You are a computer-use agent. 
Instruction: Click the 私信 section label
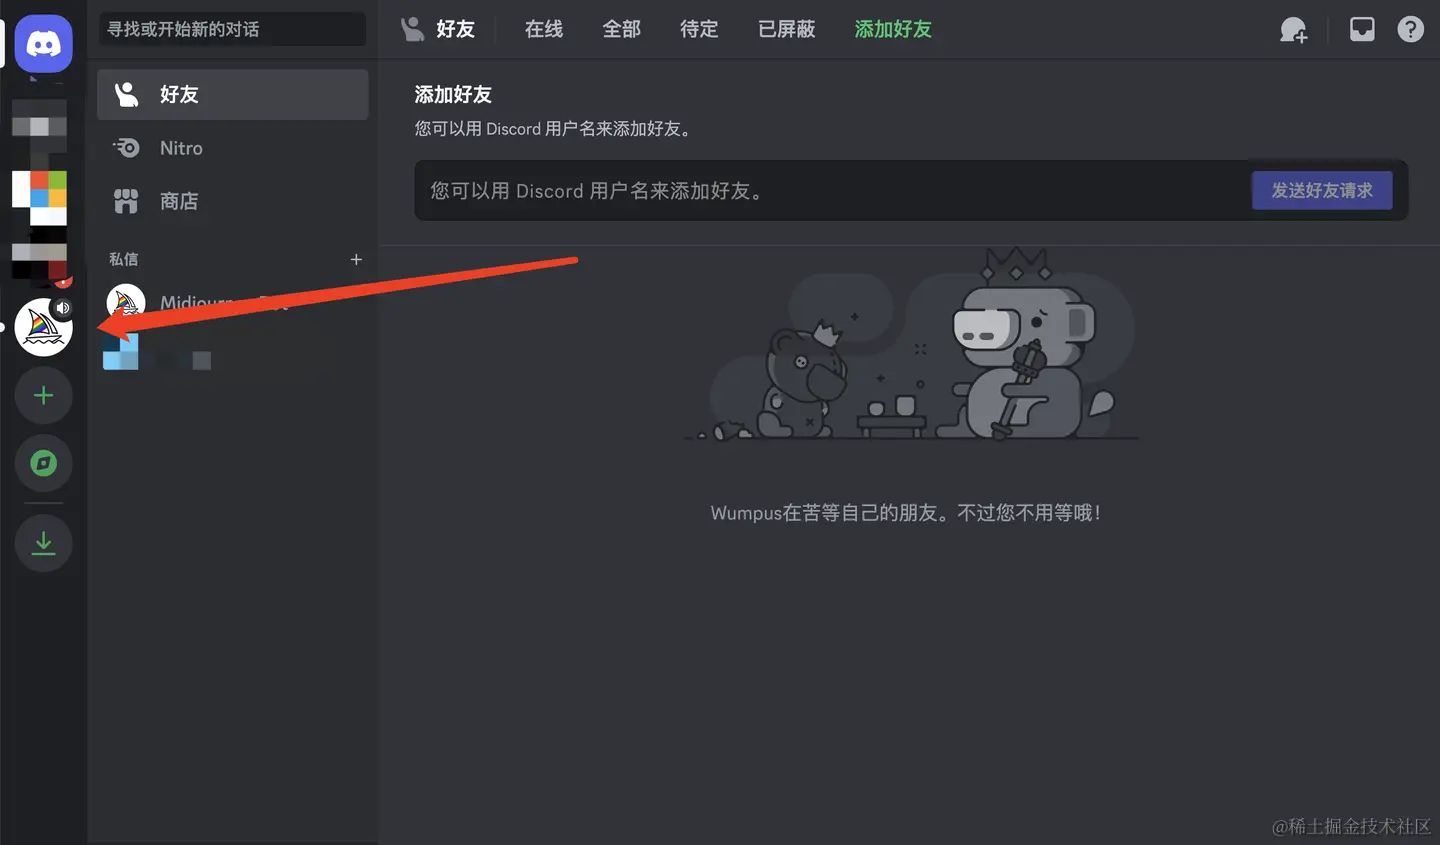(x=124, y=259)
